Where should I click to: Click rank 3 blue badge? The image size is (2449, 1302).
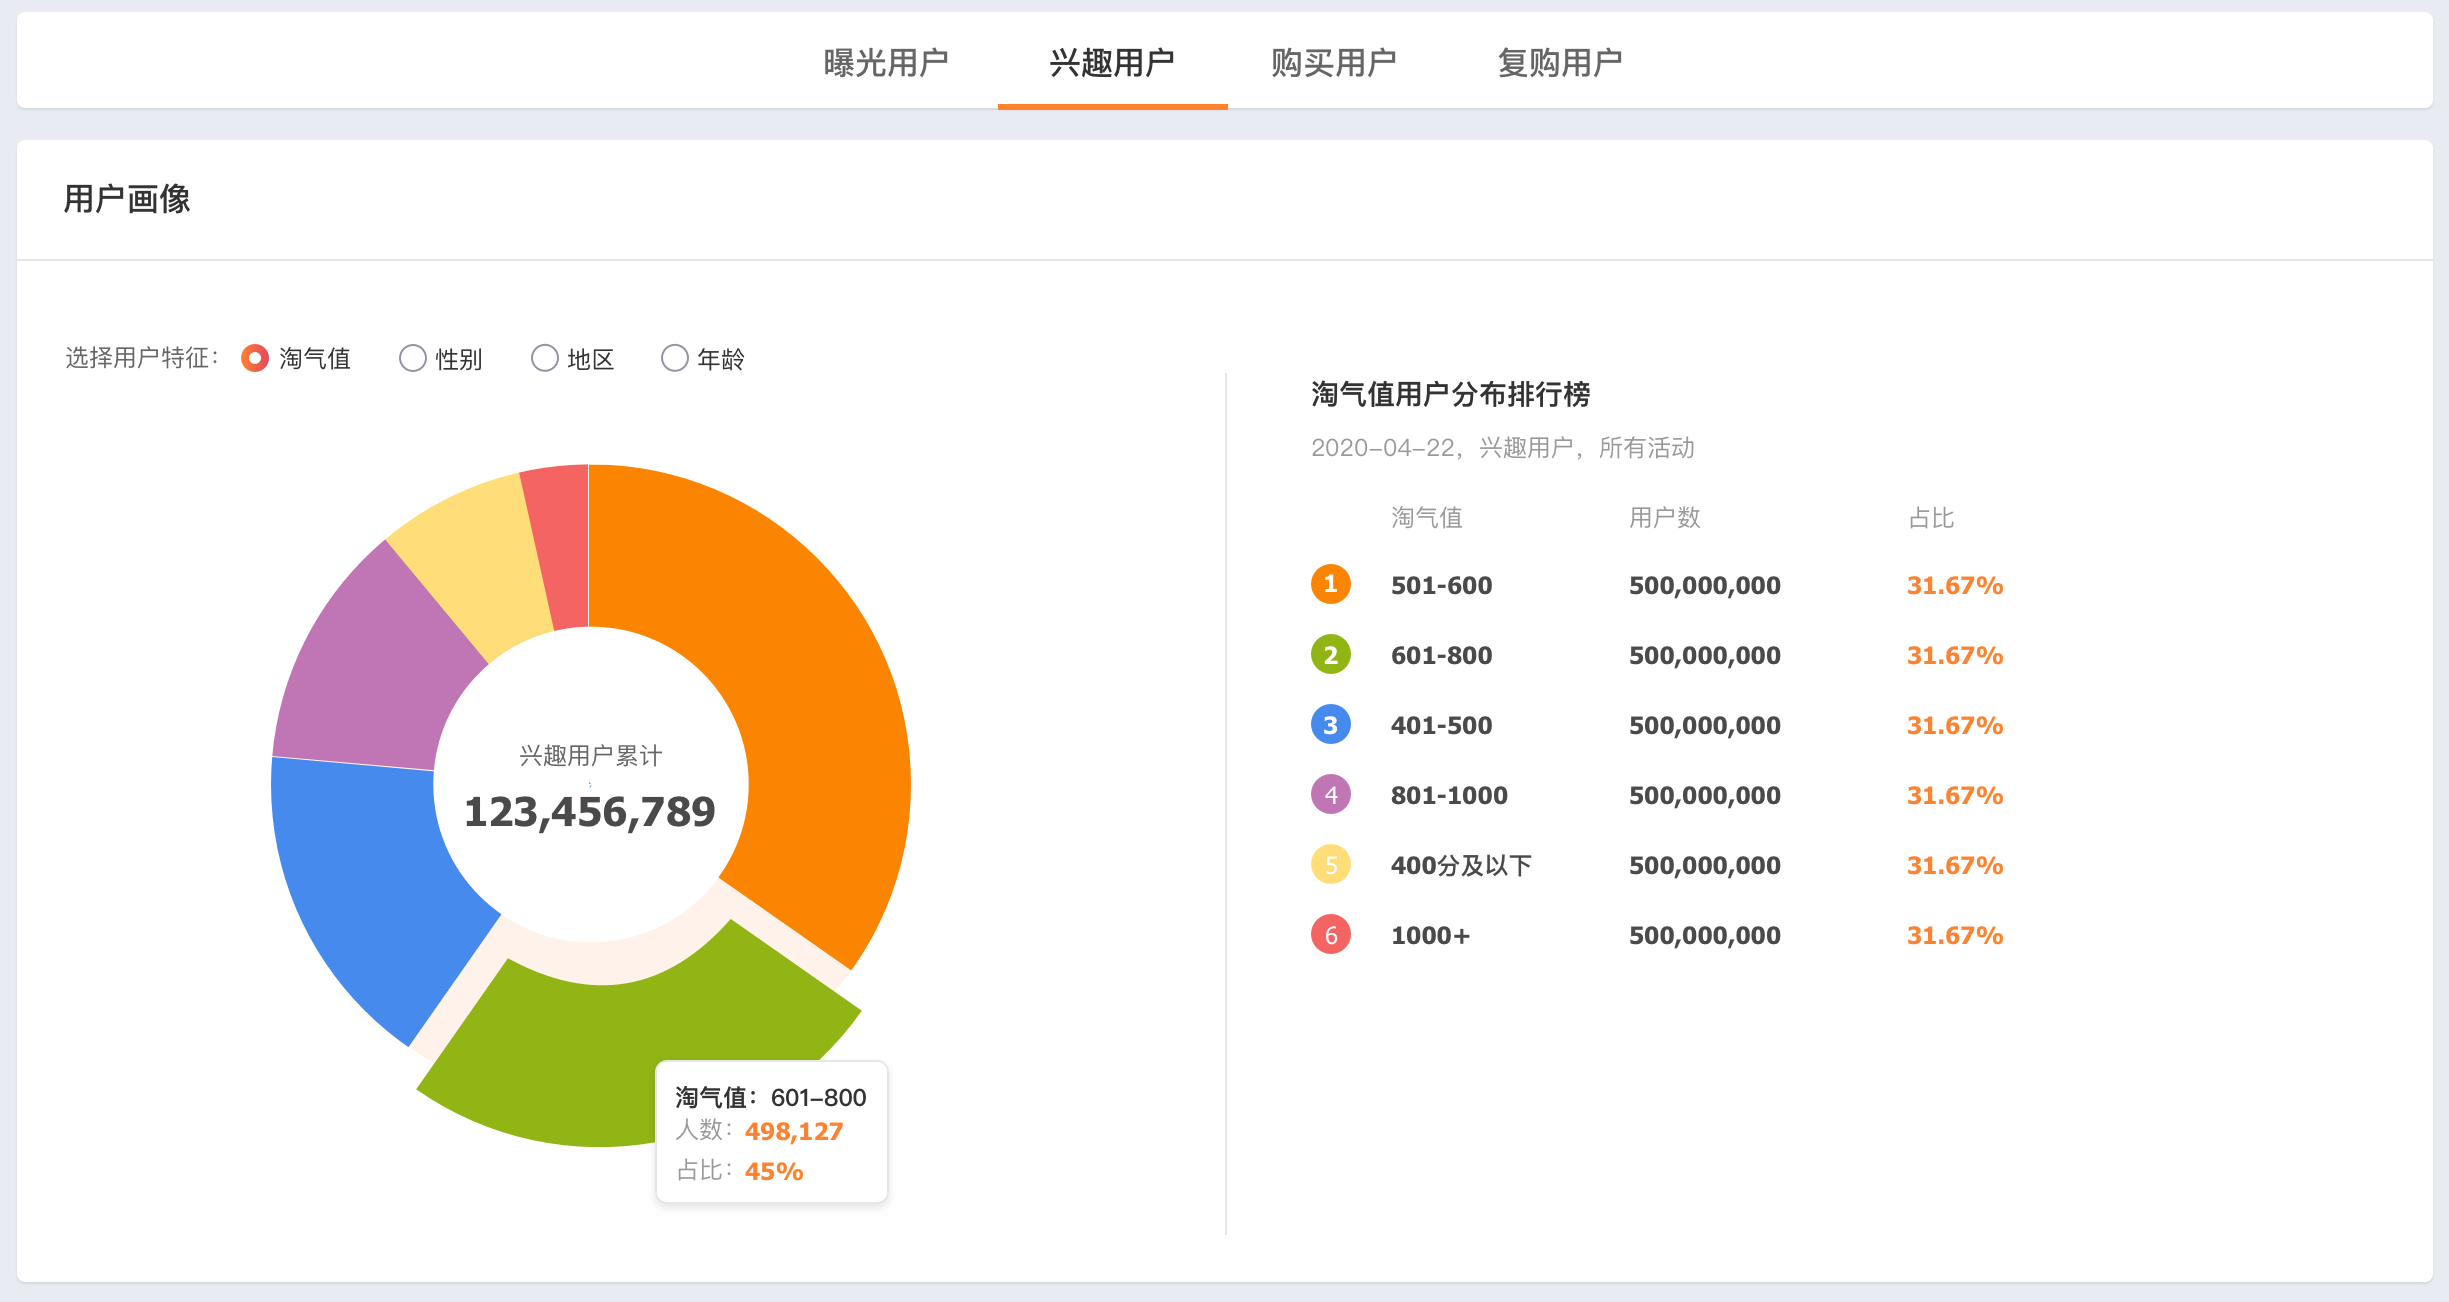click(x=1331, y=724)
